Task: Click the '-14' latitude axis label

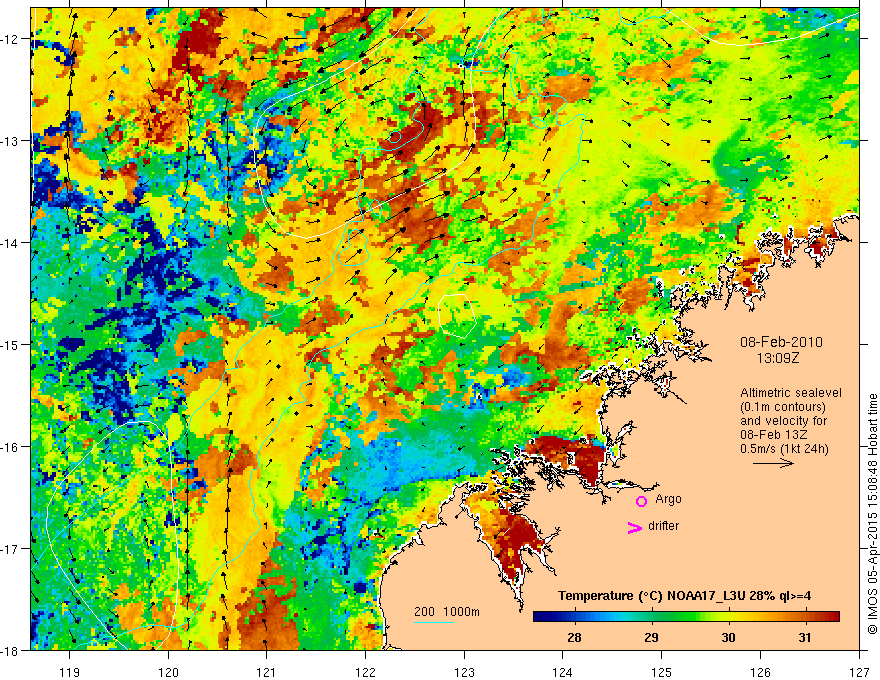Action: [x=10, y=243]
